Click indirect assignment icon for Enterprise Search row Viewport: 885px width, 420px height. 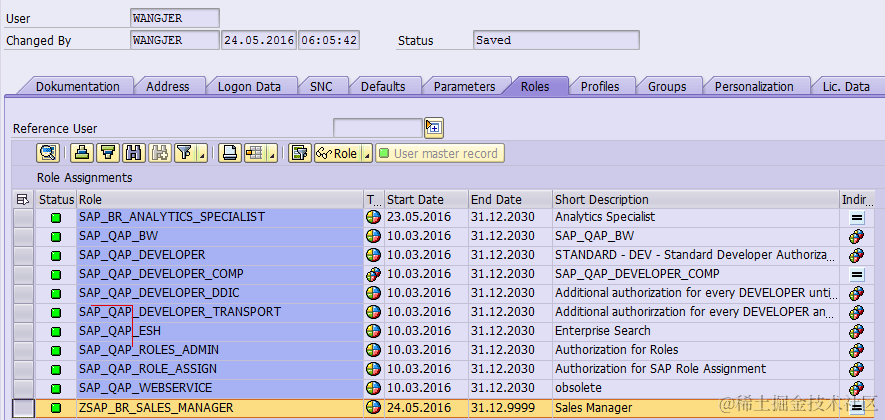point(857,331)
